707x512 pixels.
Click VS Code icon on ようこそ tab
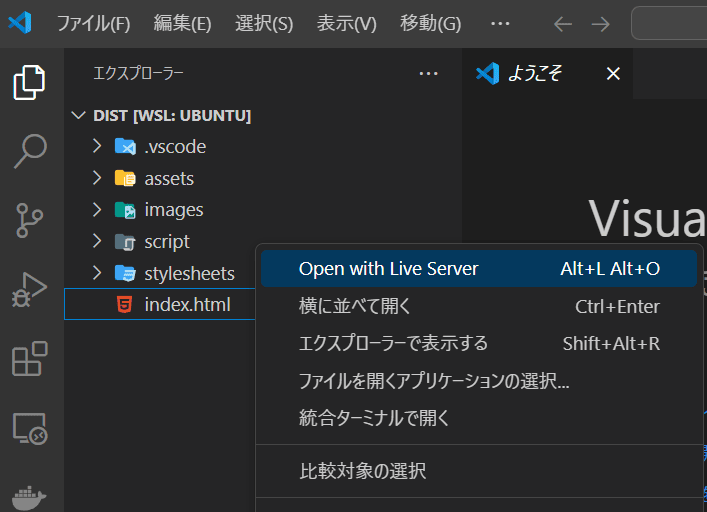click(487, 73)
